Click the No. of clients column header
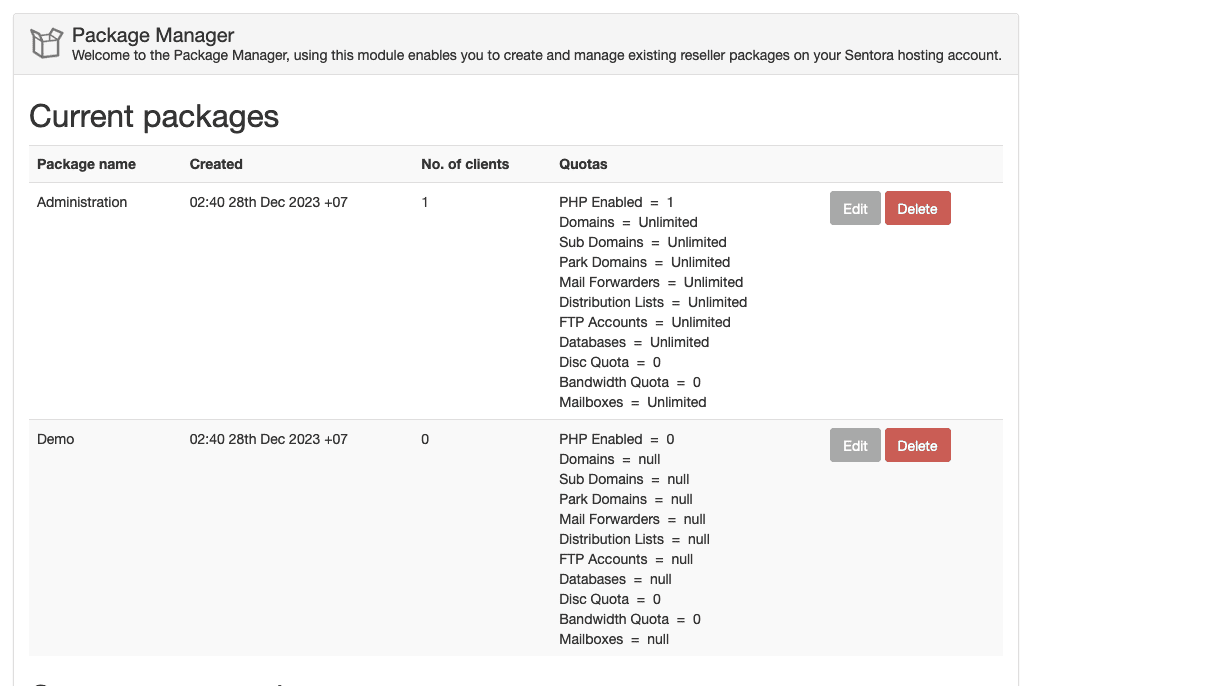 [x=465, y=164]
